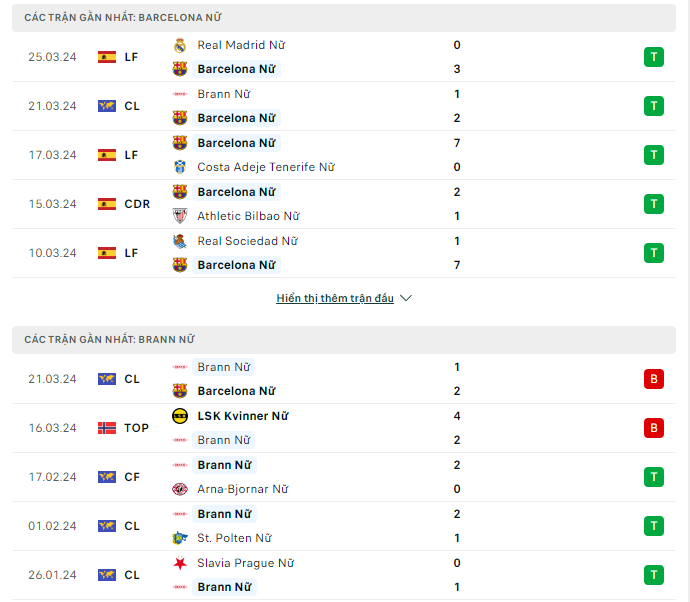Click the Real Madrid Nữ club crest

click(180, 45)
